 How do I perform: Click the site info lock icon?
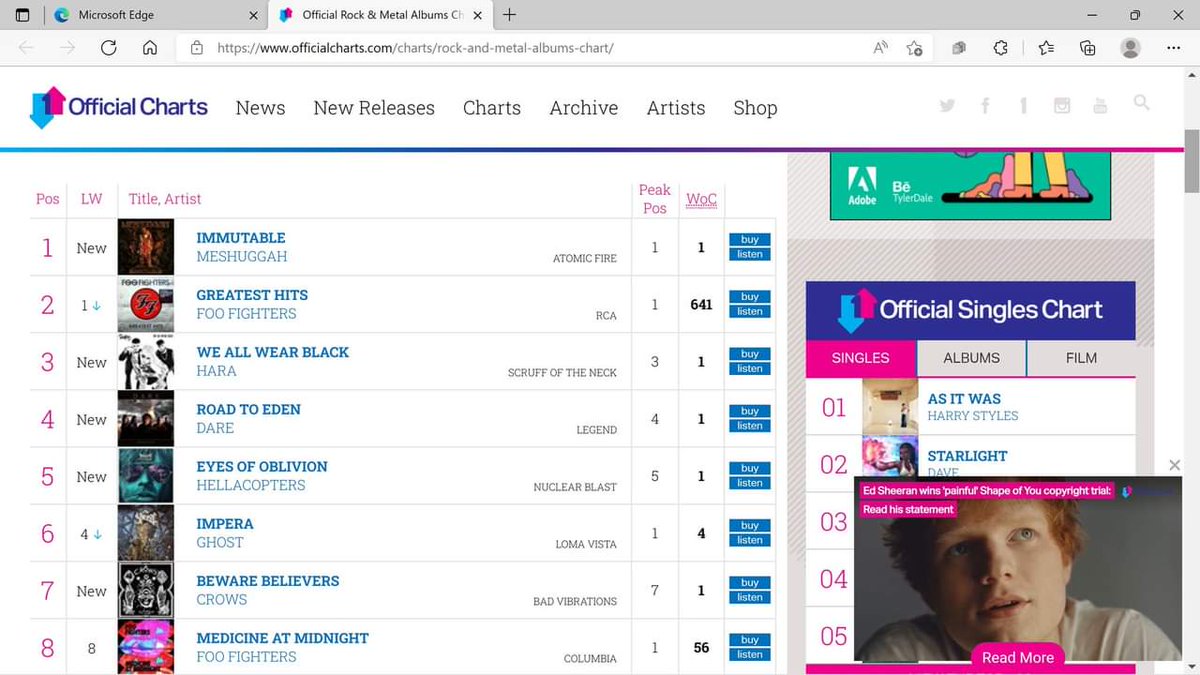click(197, 48)
